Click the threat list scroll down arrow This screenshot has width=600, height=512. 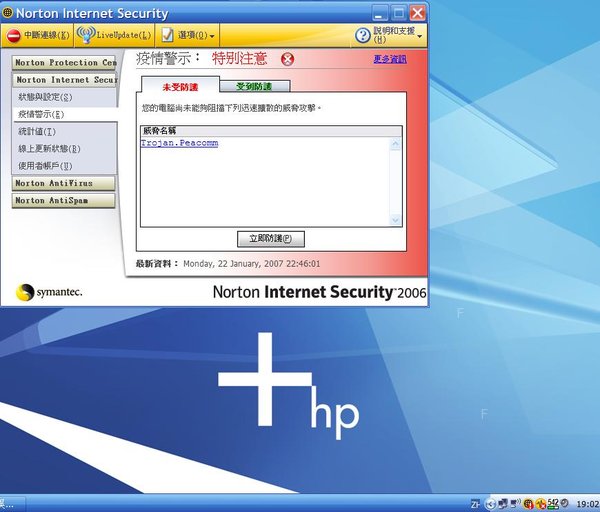click(x=395, y=220)
